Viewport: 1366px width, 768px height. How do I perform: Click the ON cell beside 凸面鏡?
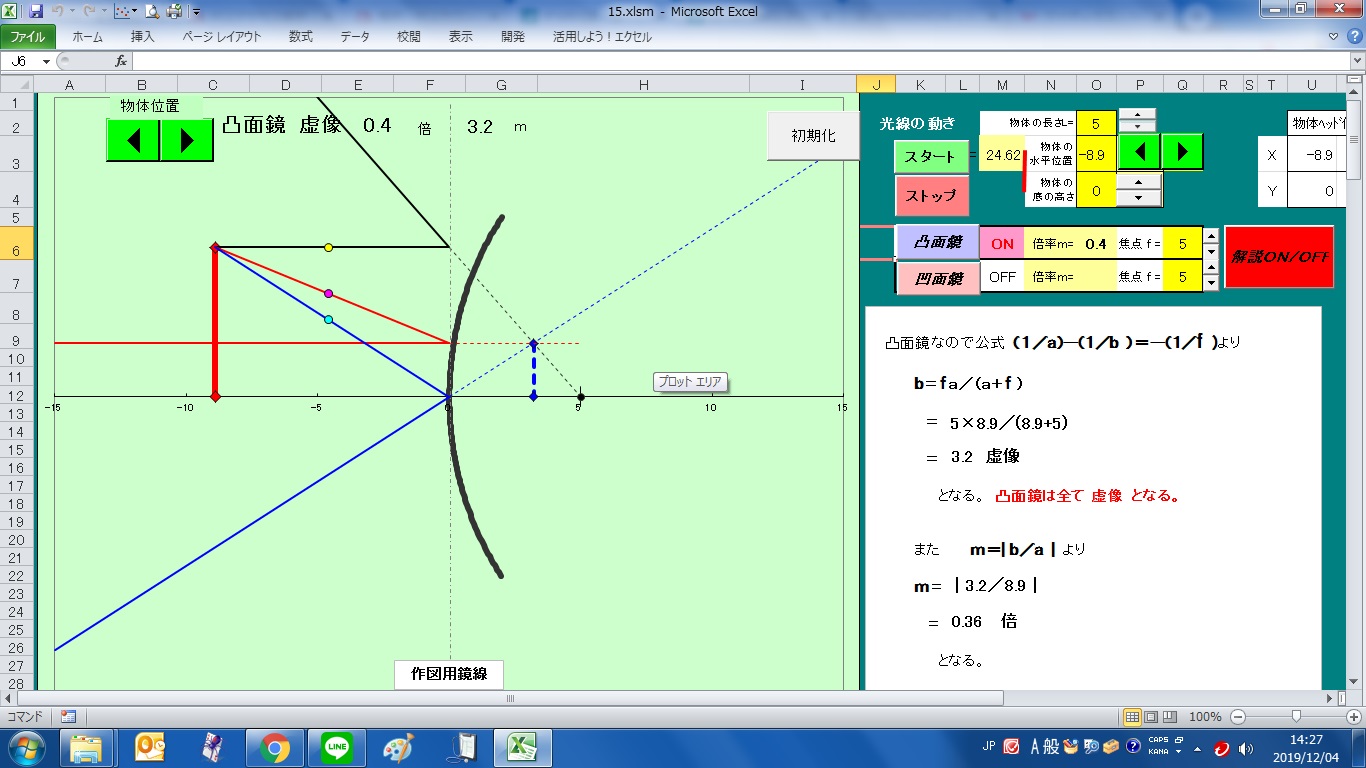pos(1002,244)
